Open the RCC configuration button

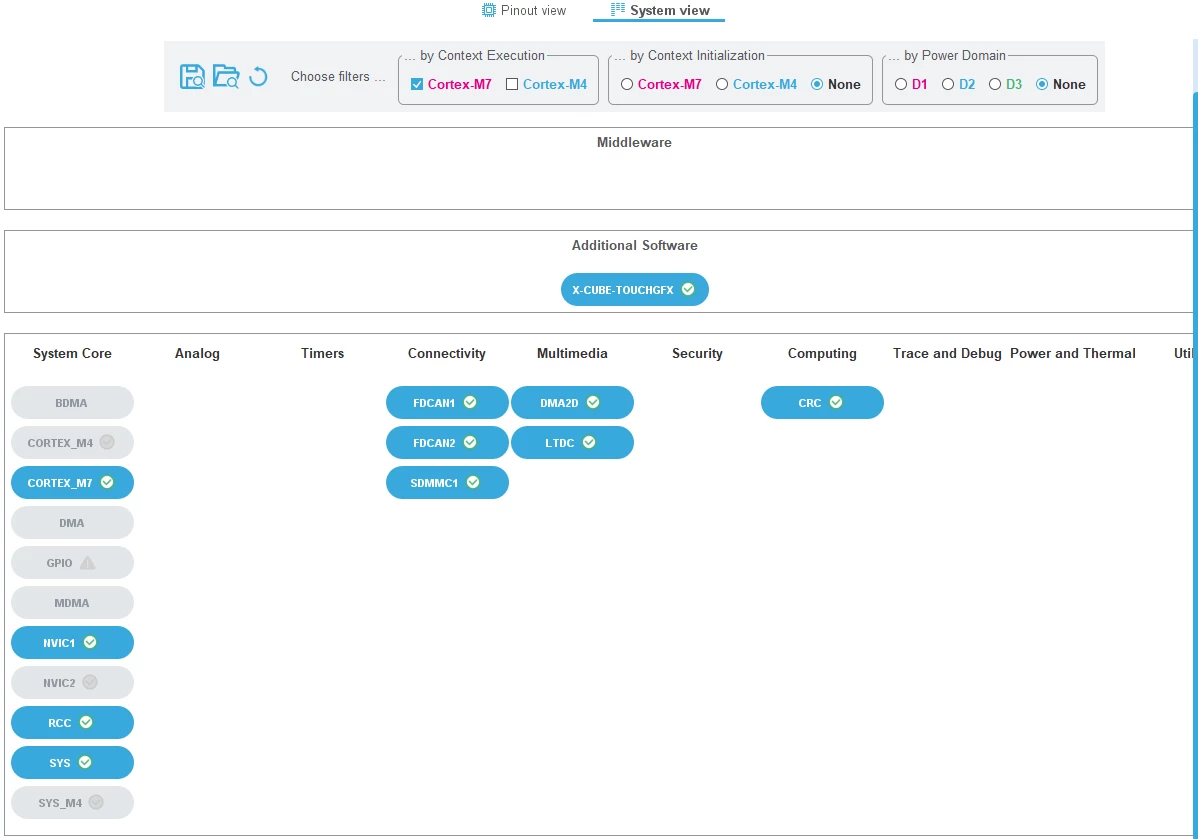click(72, 723)
